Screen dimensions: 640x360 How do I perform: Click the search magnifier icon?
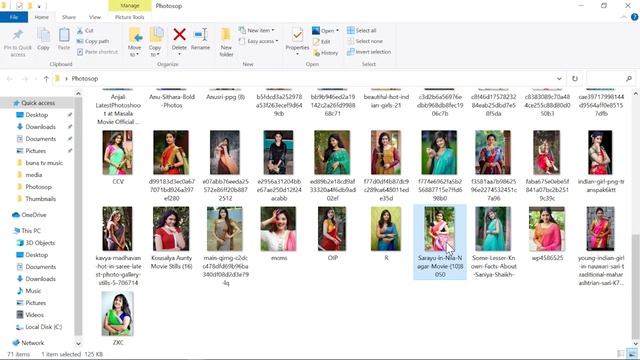[x=629, y=79]
